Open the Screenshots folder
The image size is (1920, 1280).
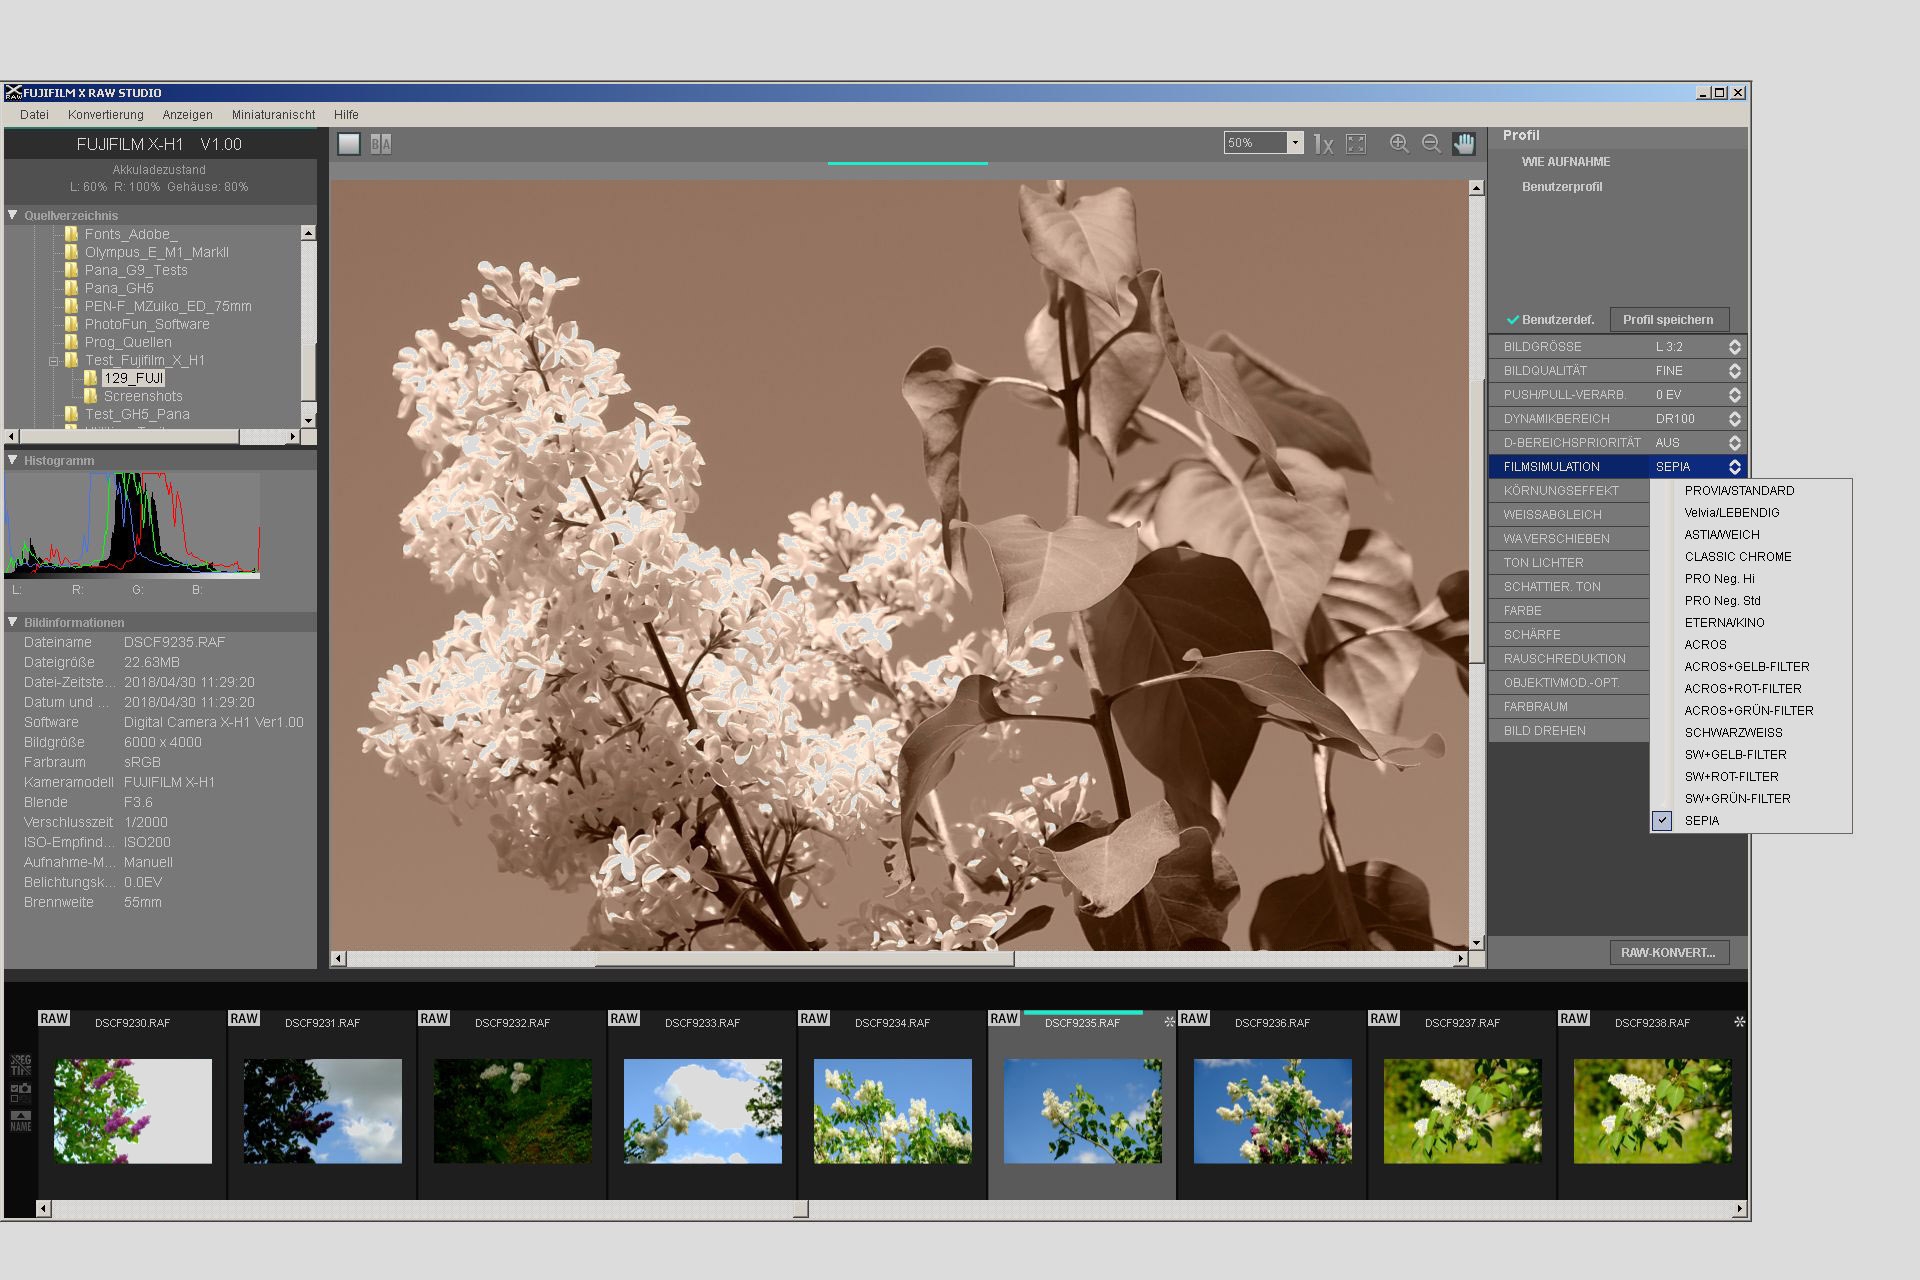(x=143, y=396)
